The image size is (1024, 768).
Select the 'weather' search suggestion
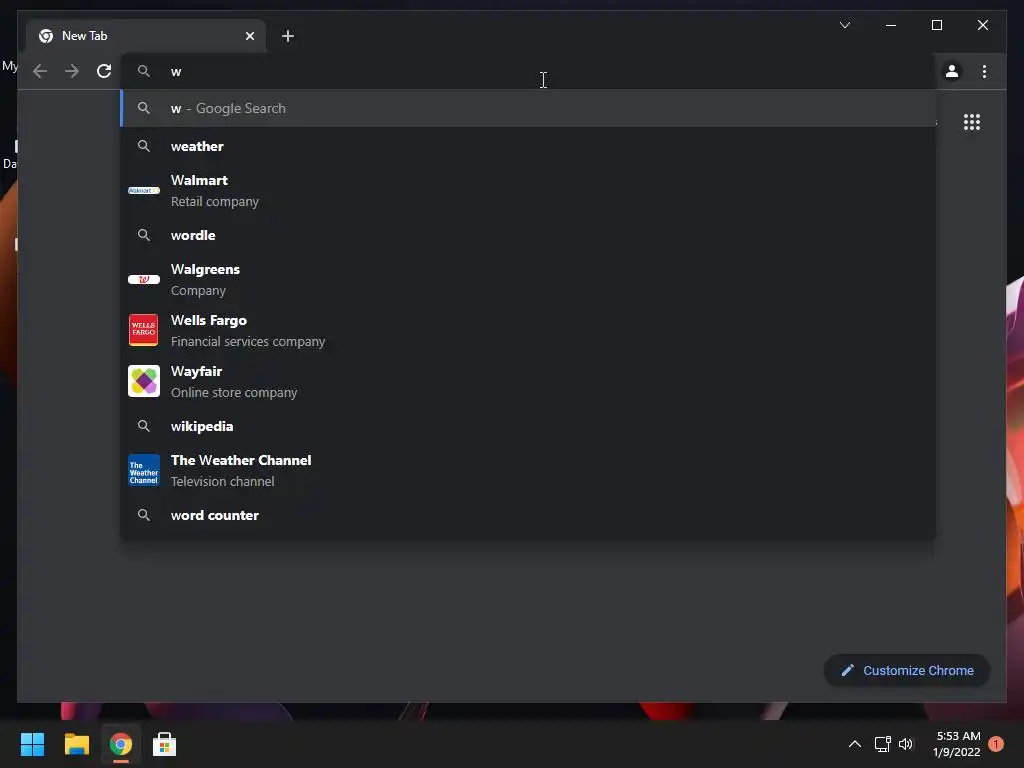coord(528,146)
